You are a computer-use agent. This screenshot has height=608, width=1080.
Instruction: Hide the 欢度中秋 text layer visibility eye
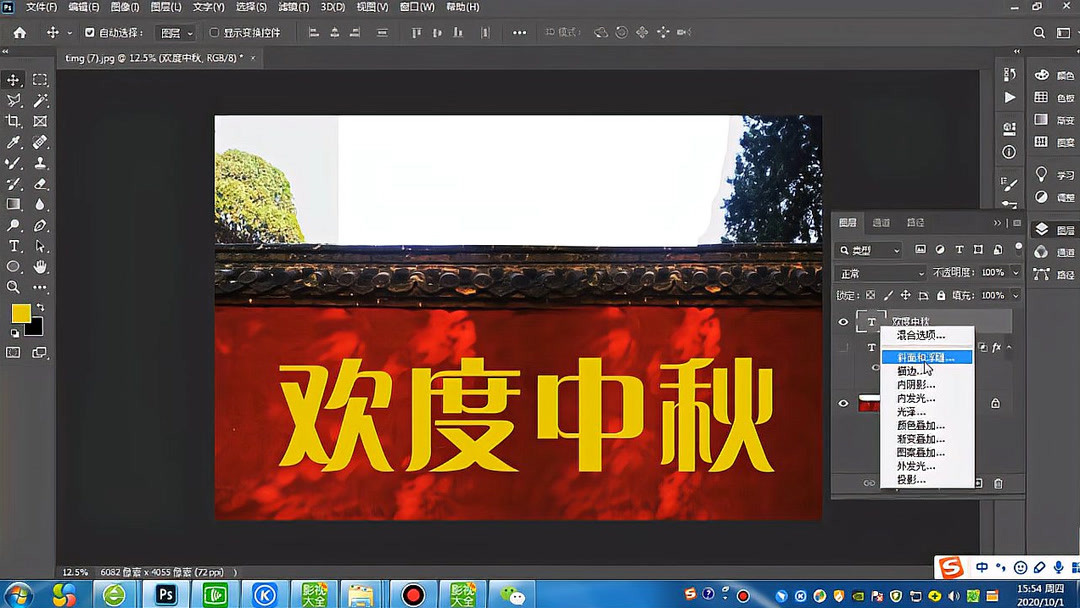pos(845,320)
